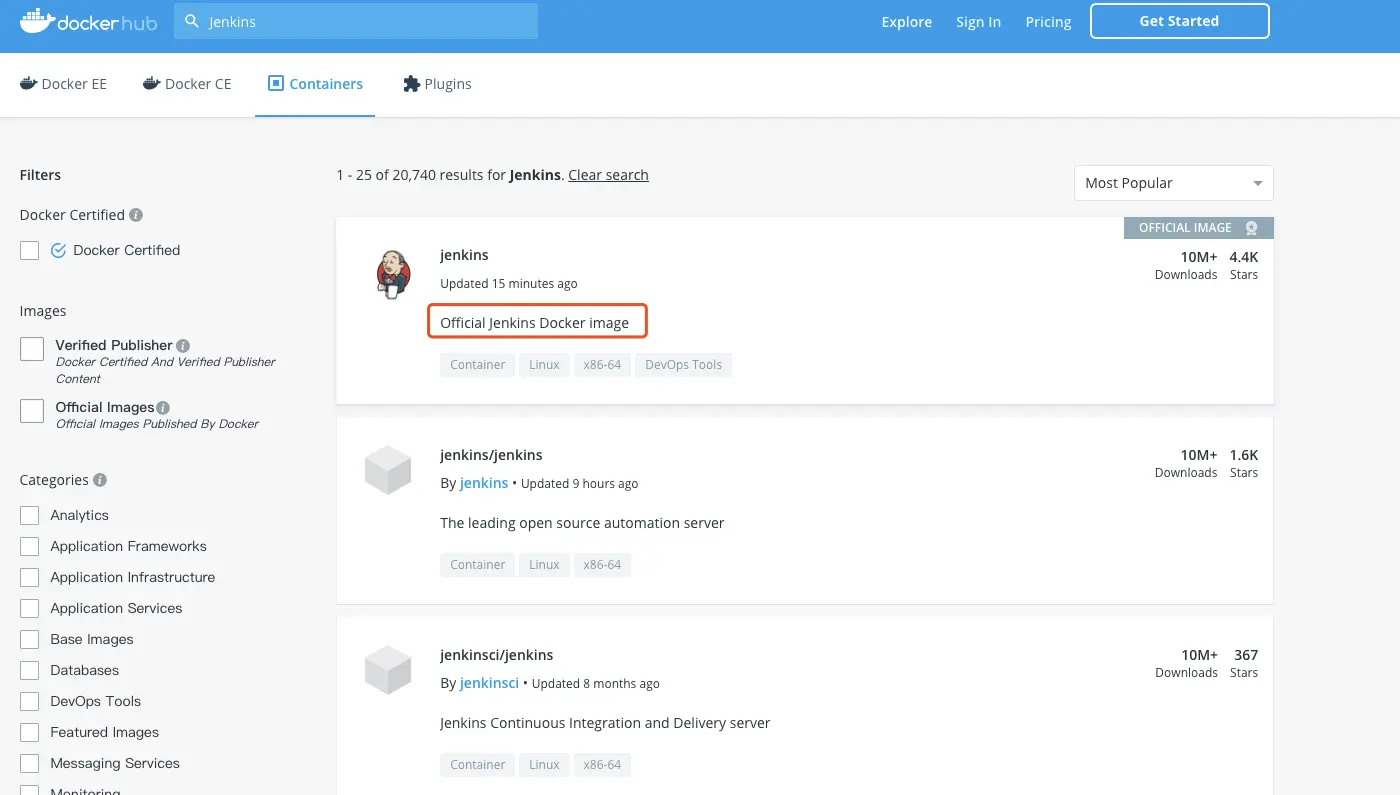Open the jenkinsci publisher link

click(x=489, y=683)
